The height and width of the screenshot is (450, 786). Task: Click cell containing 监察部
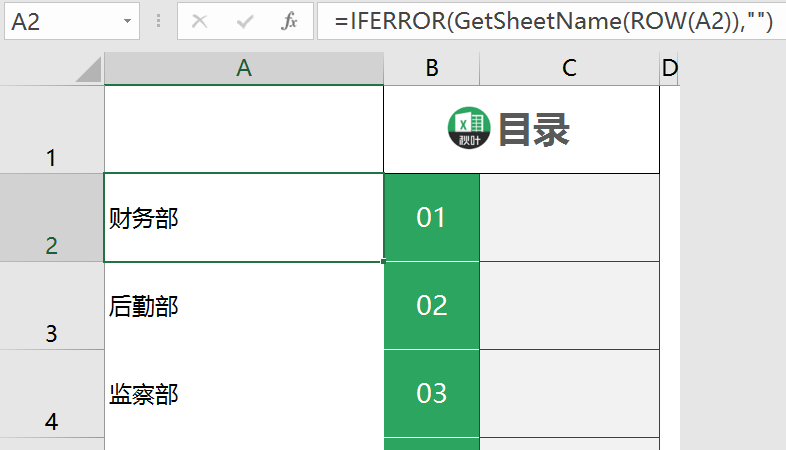(x=244, y=394)
